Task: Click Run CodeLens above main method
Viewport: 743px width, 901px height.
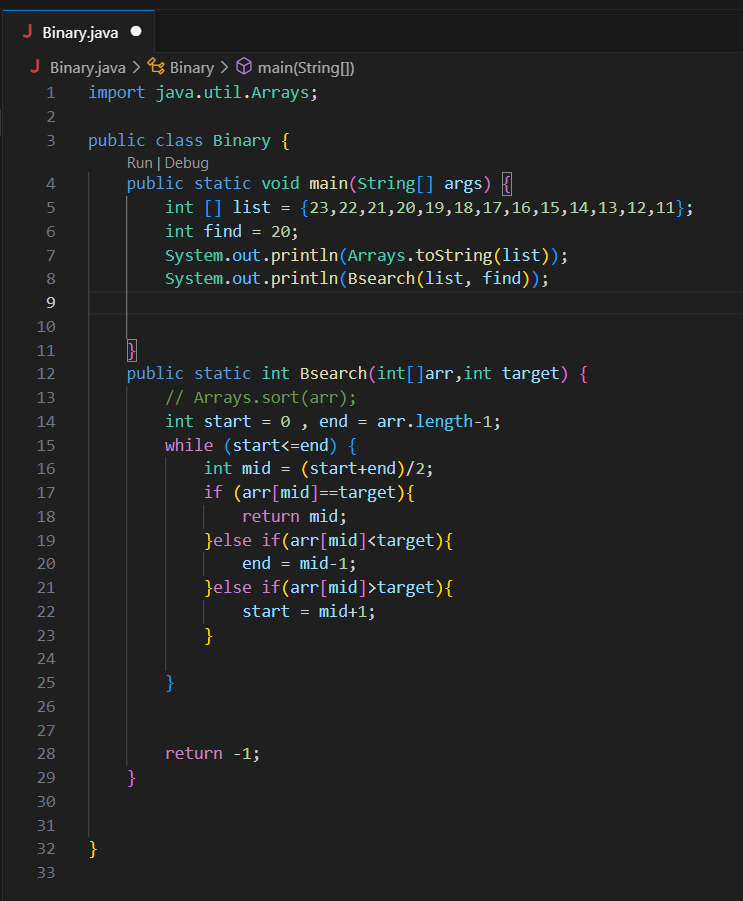Action: point(140,163)
